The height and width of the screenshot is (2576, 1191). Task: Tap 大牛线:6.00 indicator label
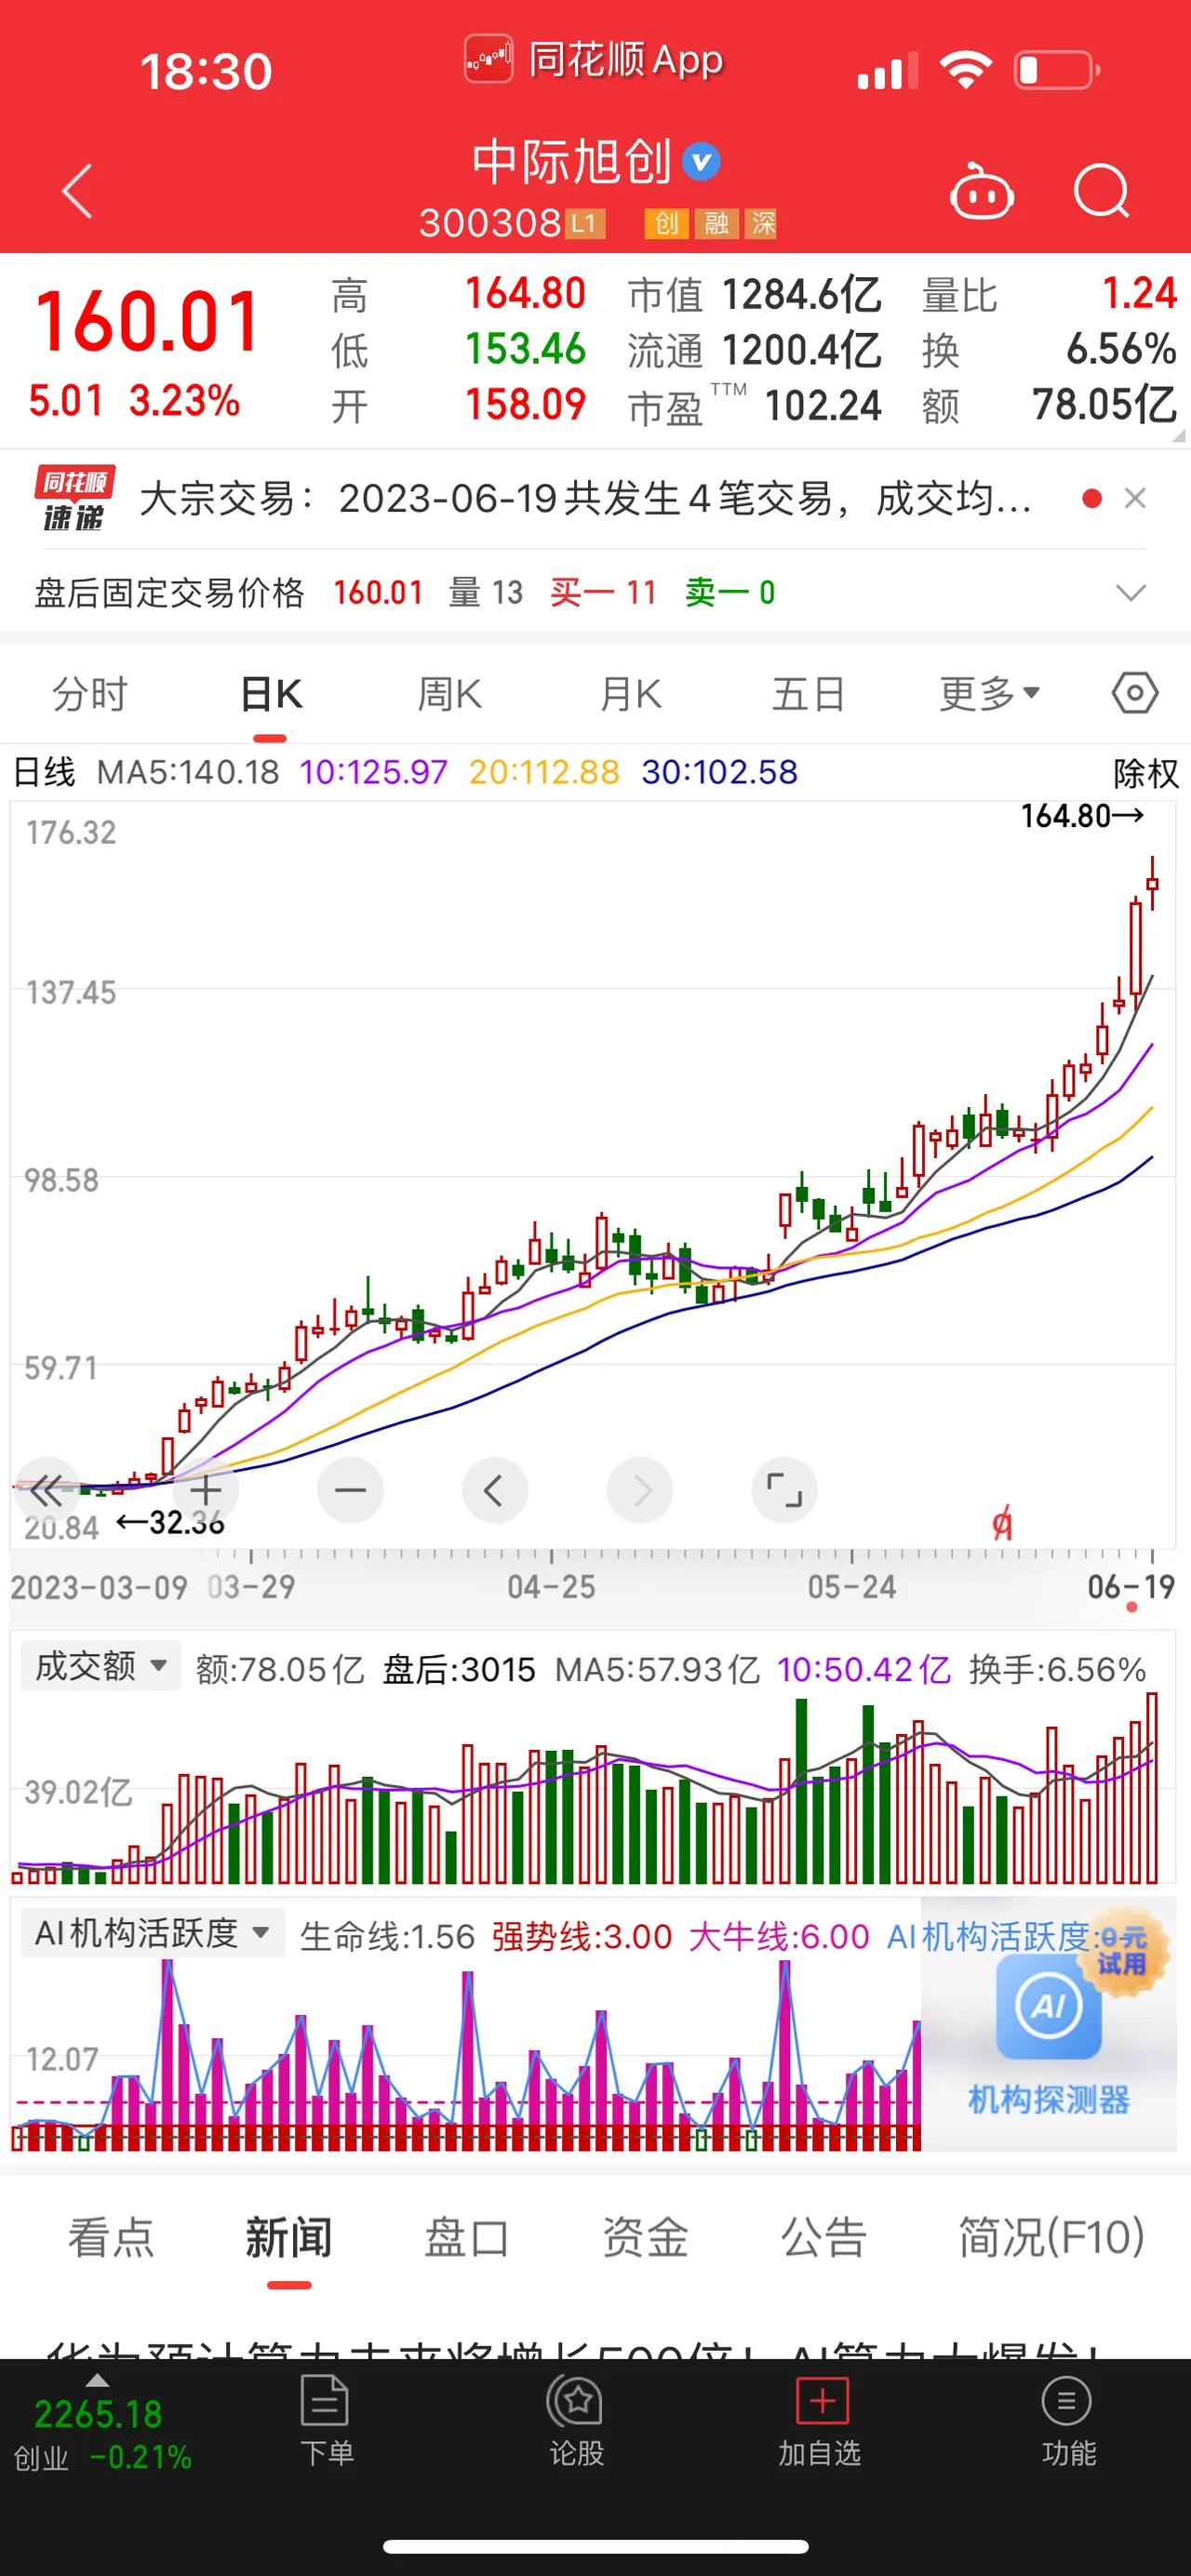(x=779, y=1936)
